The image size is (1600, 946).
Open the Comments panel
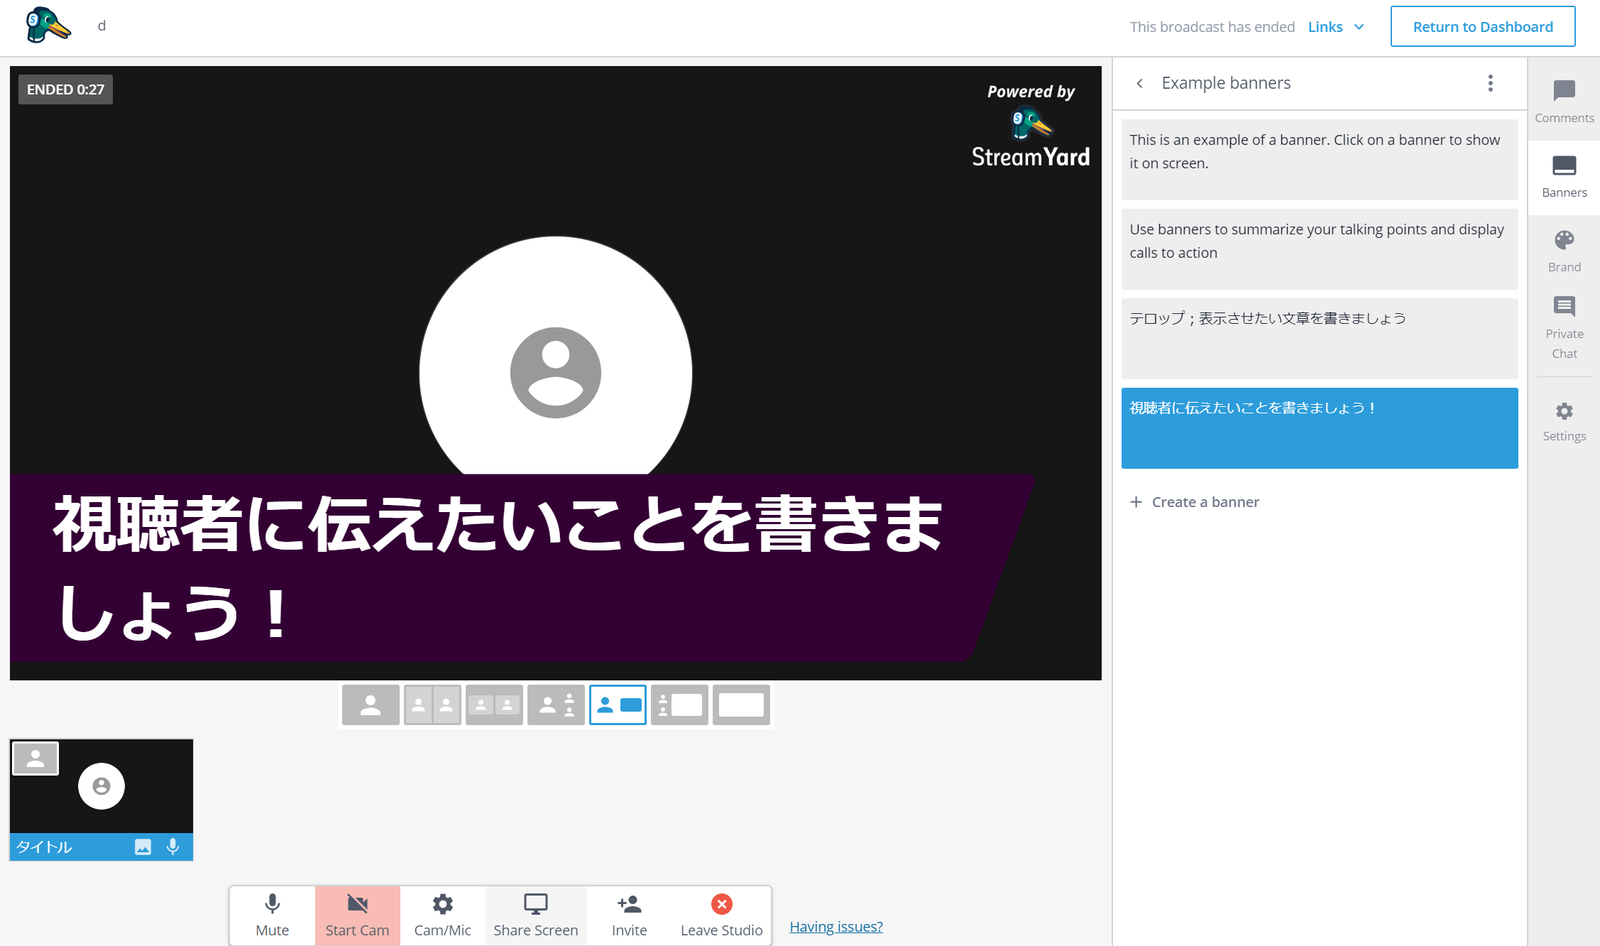(1564, 102)
